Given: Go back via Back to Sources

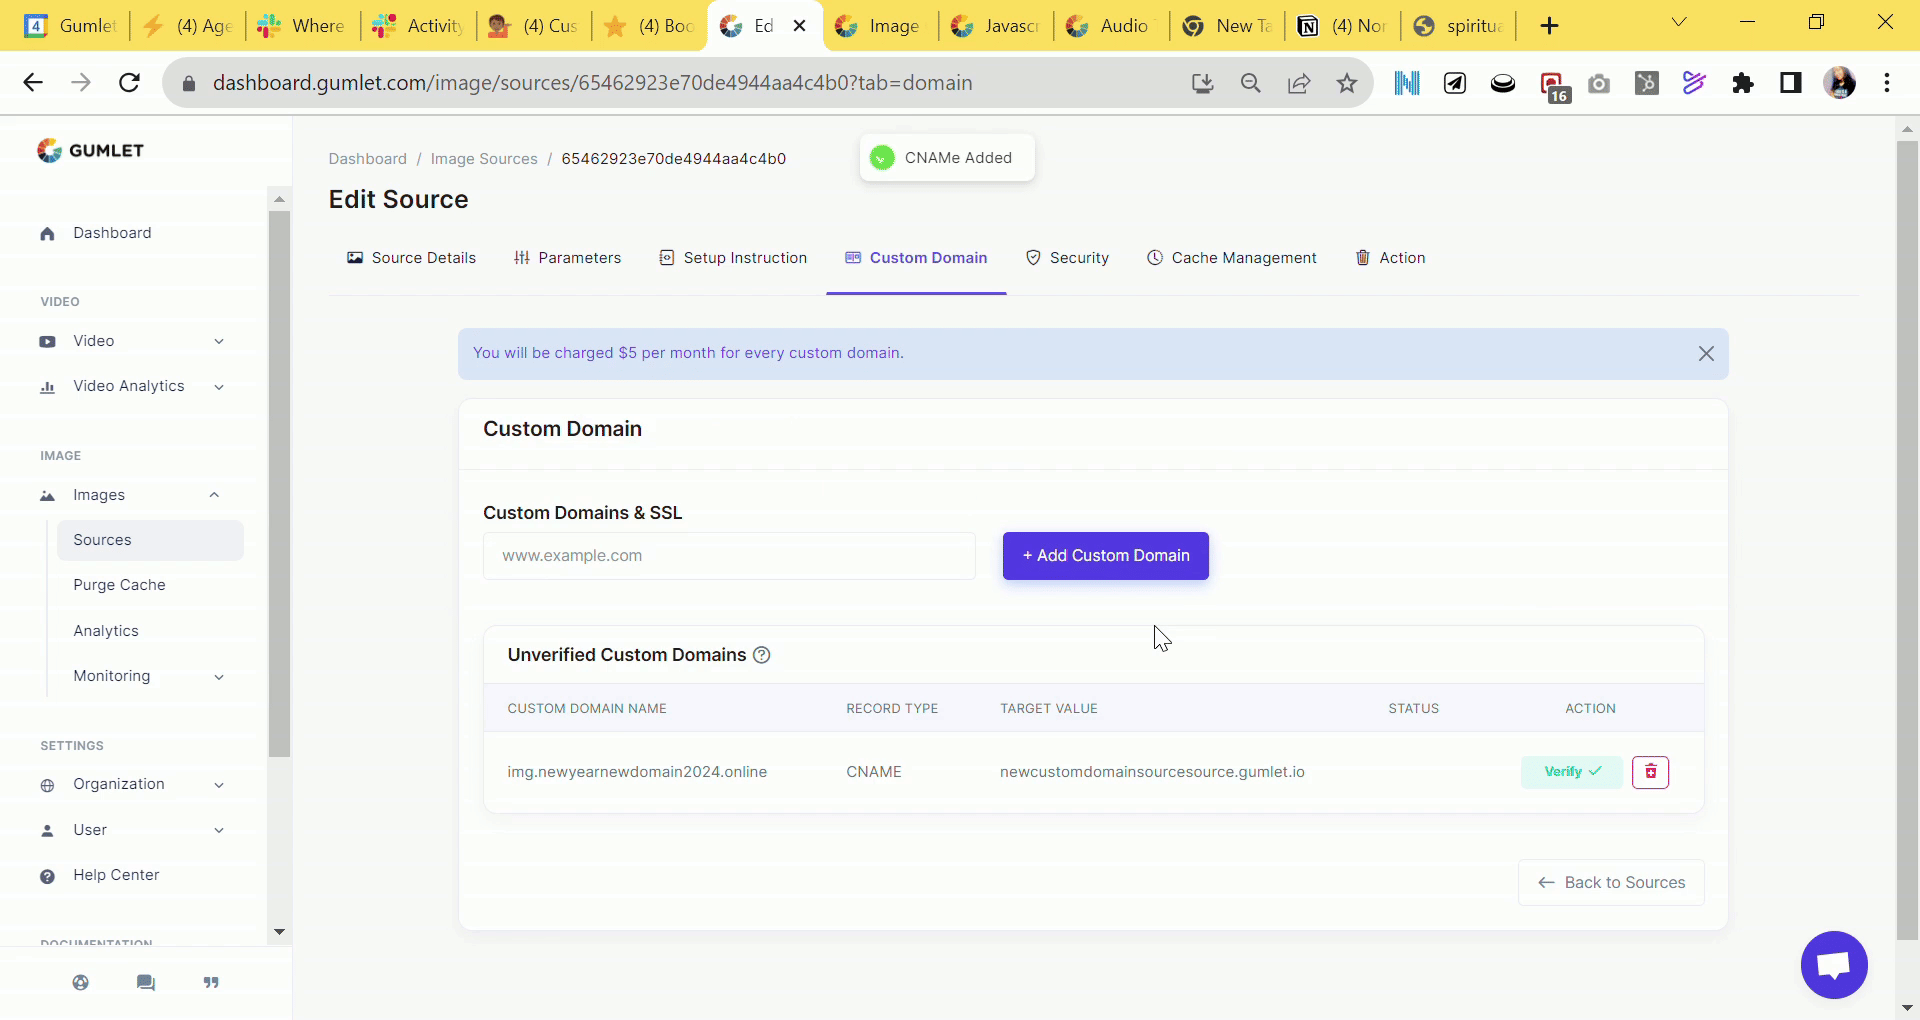Looking at the screenshot, I should (1611, 883).
